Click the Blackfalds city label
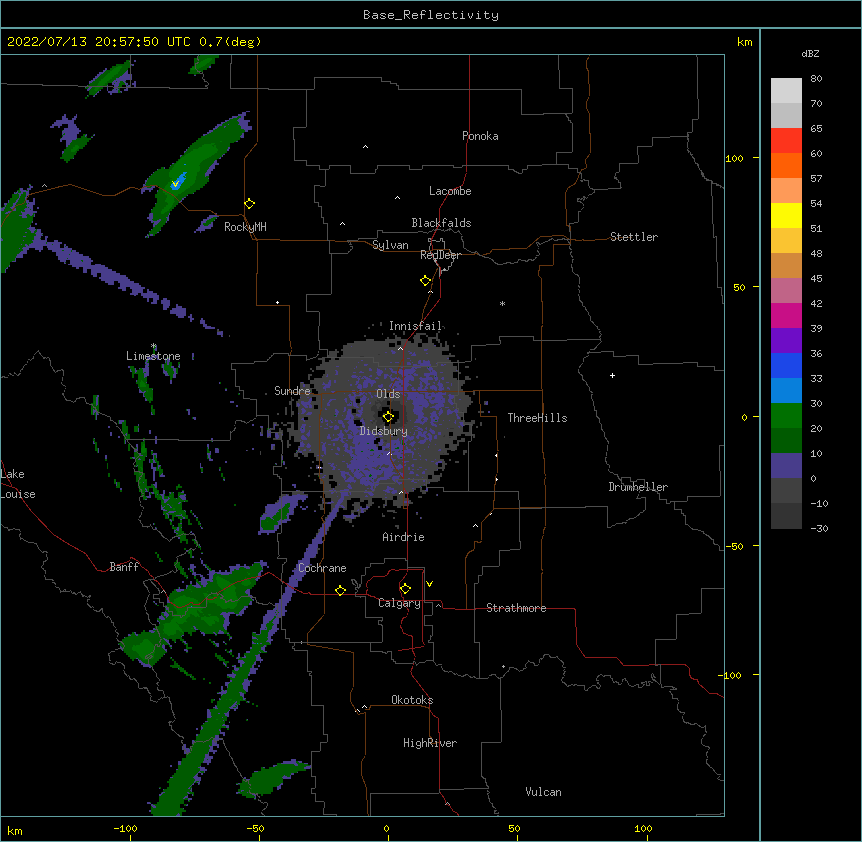This screenshot has width=862, height=842. [441, 223]
